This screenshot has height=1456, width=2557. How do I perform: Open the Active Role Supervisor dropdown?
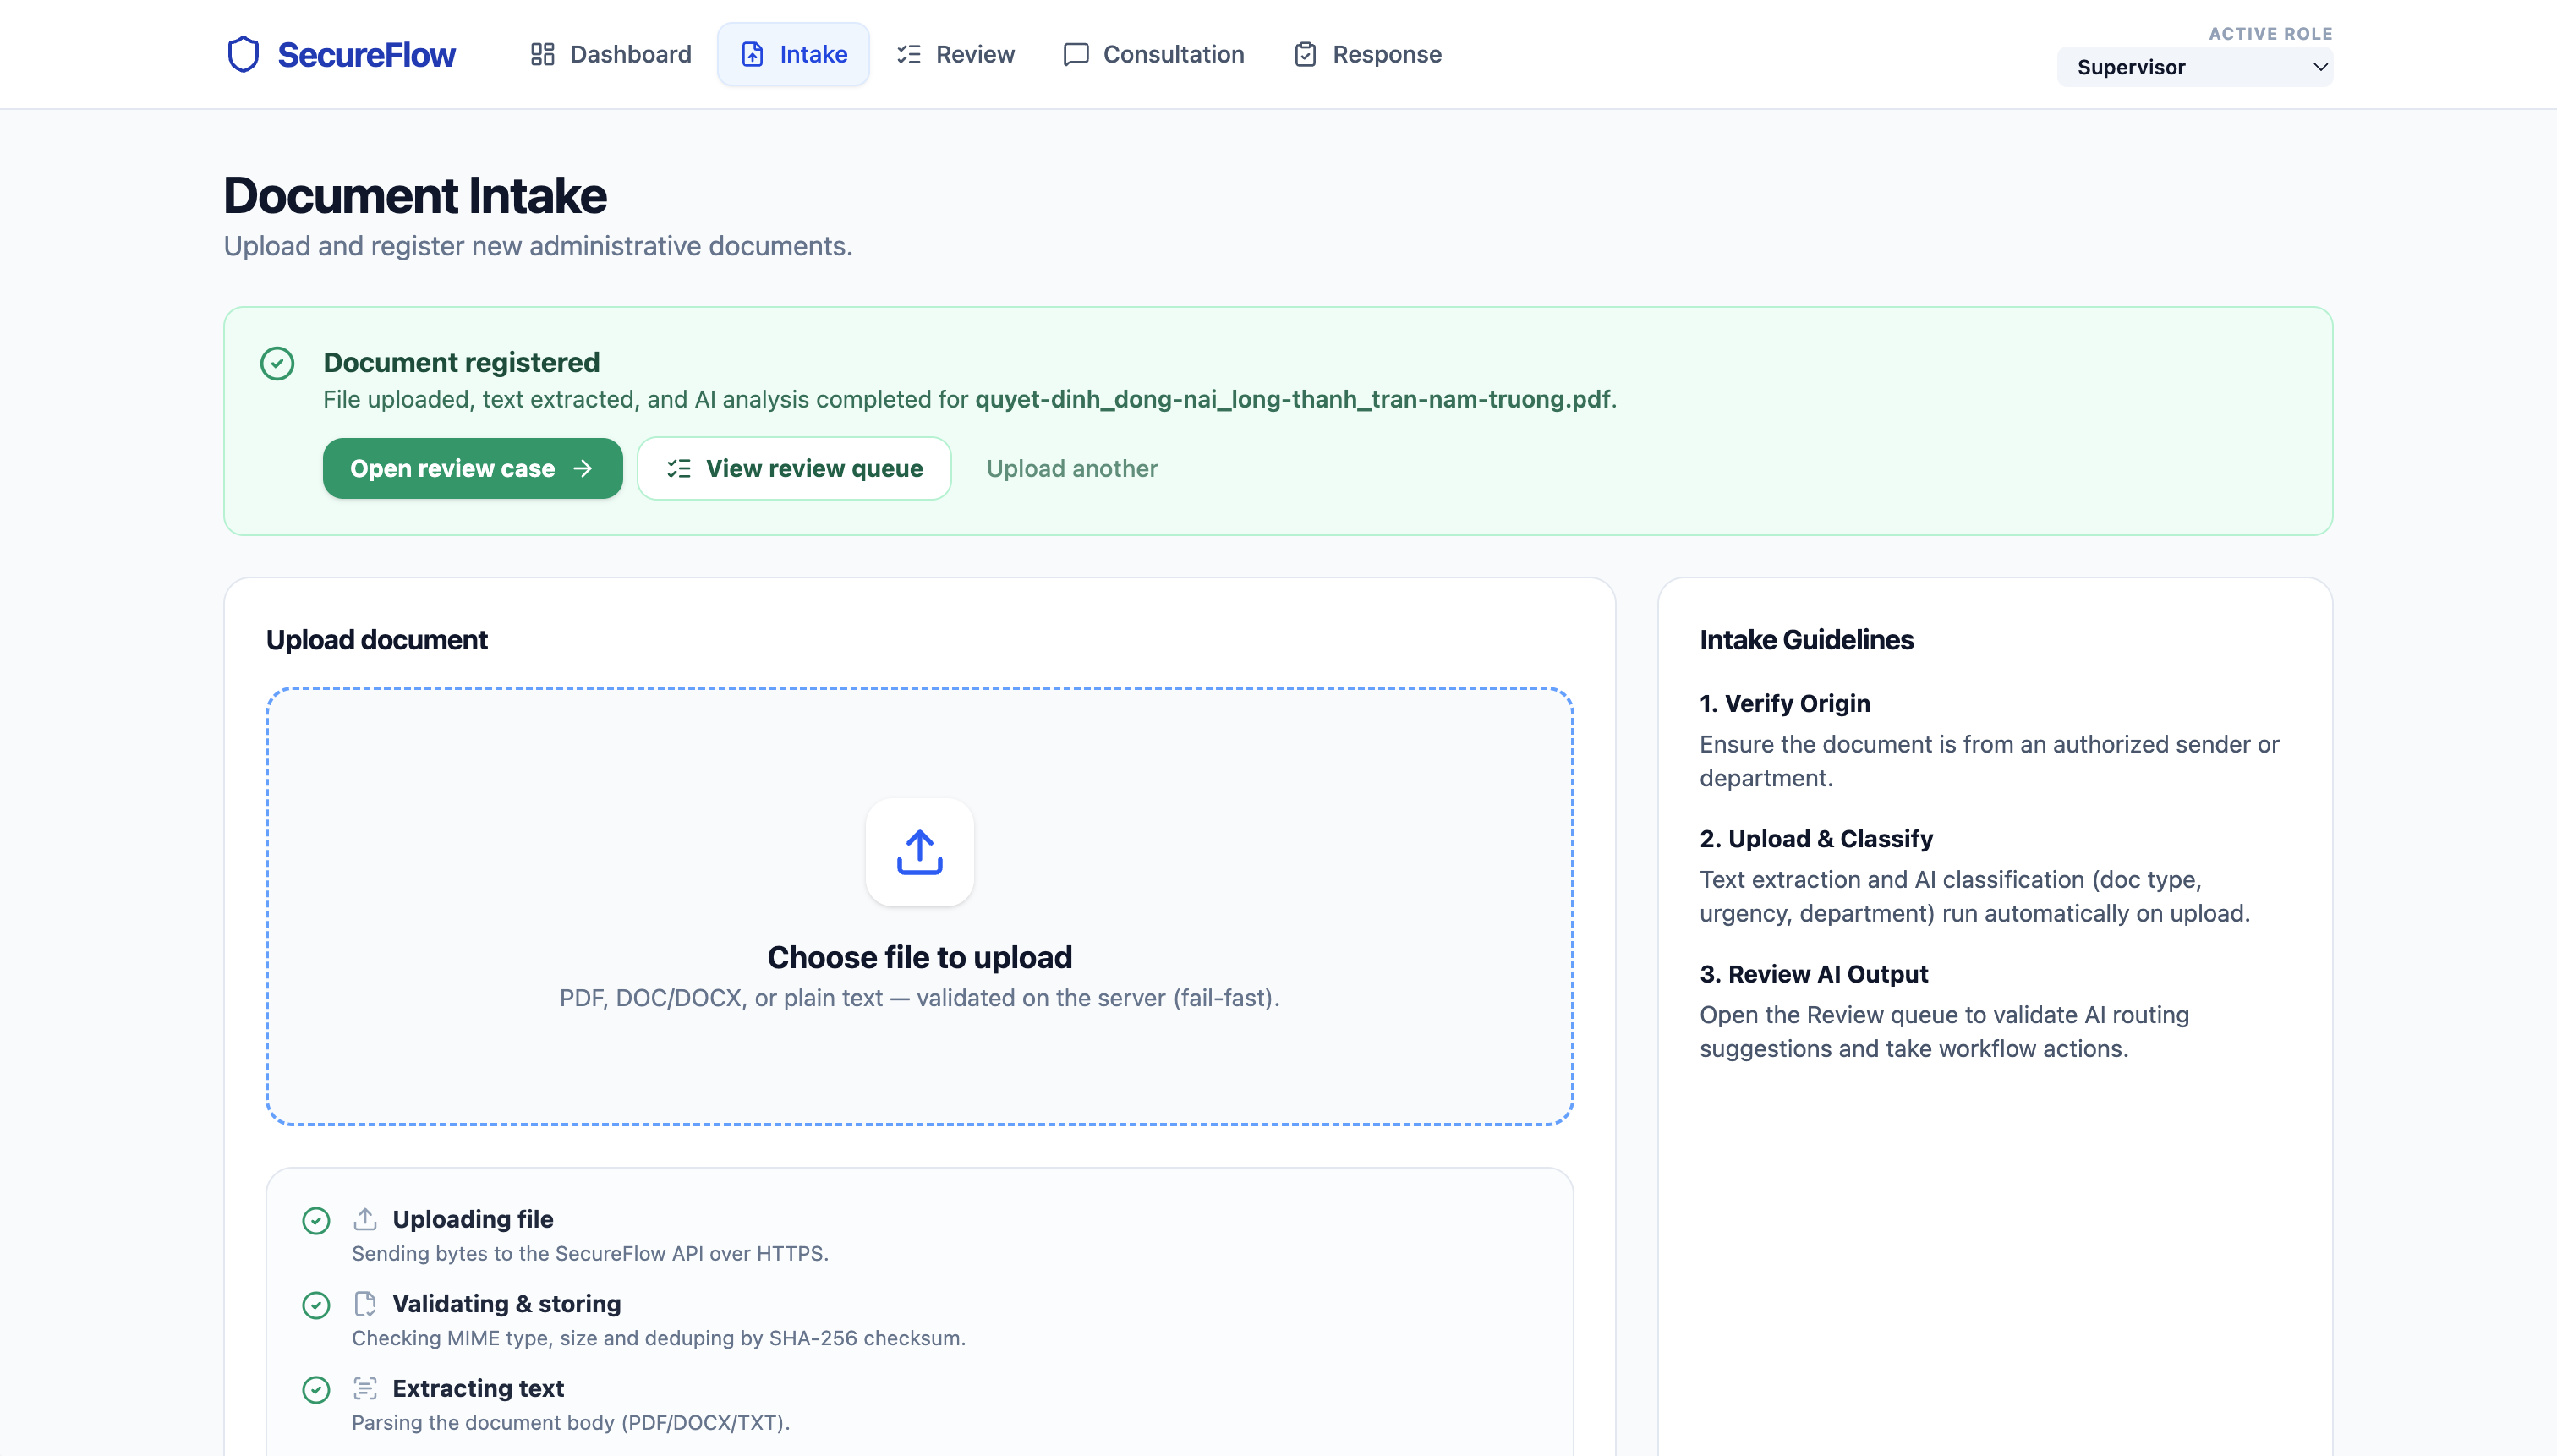2194,67
